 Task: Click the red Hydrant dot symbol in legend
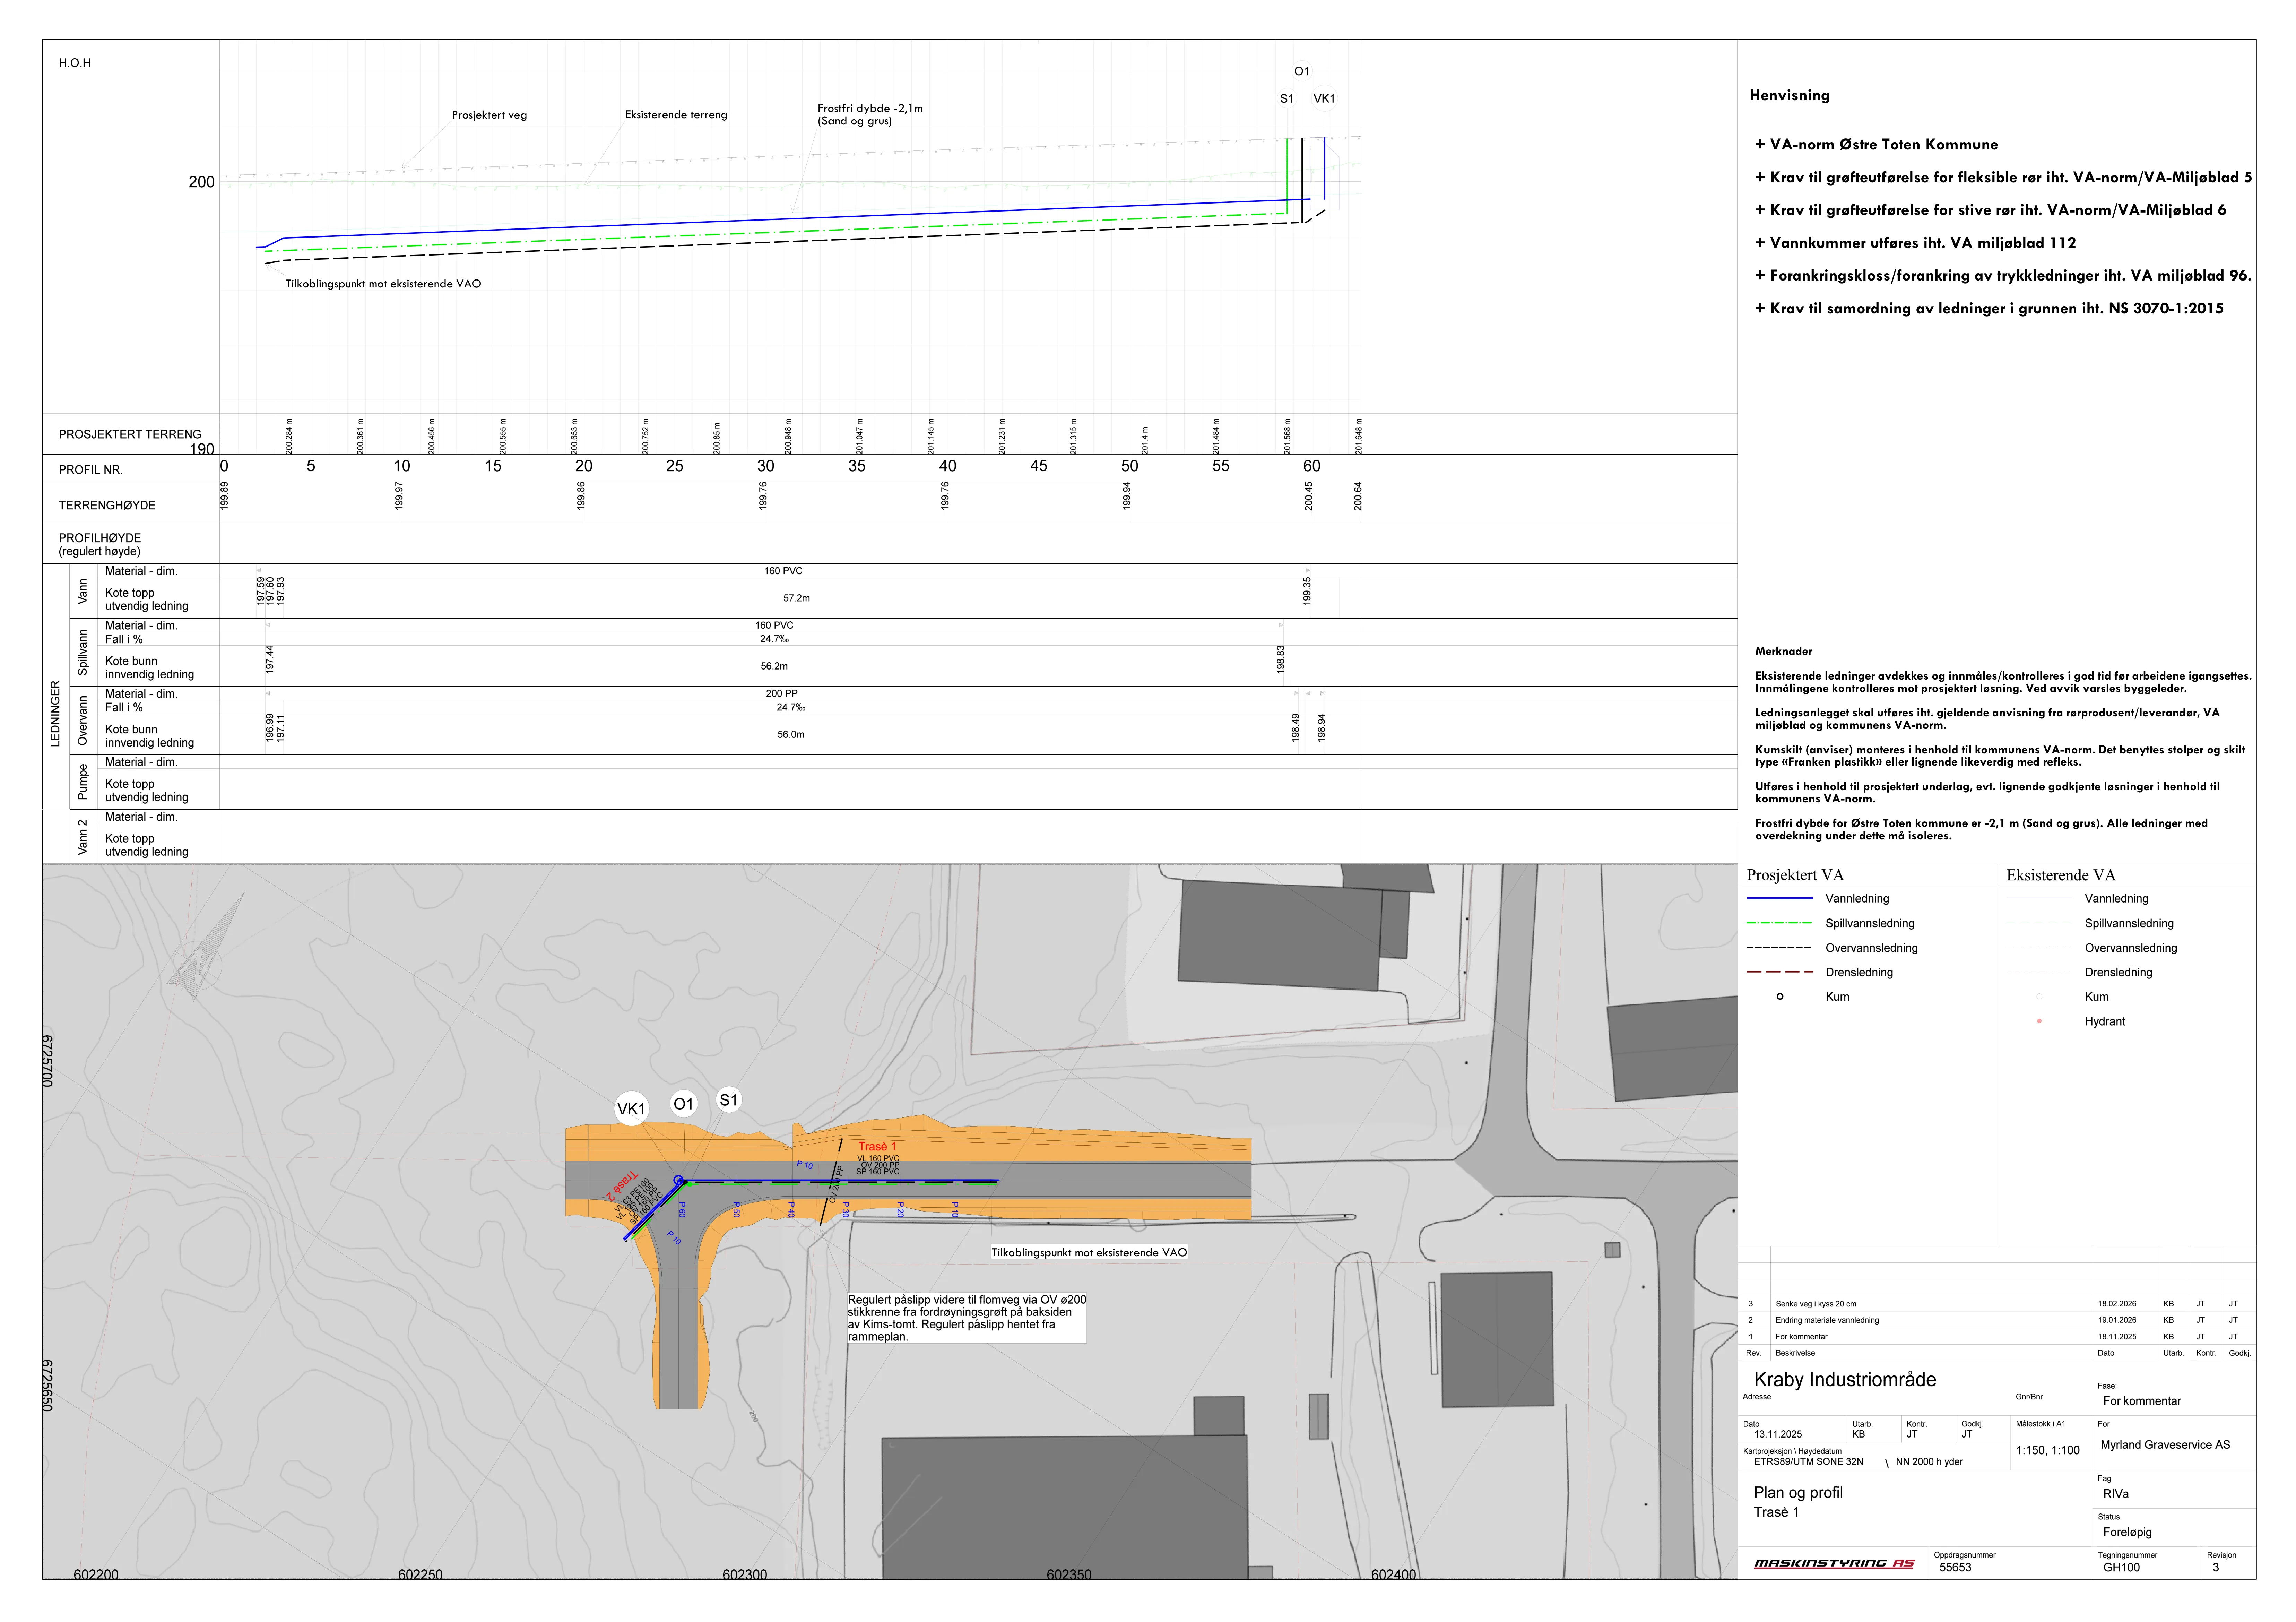point(2039,1021)
